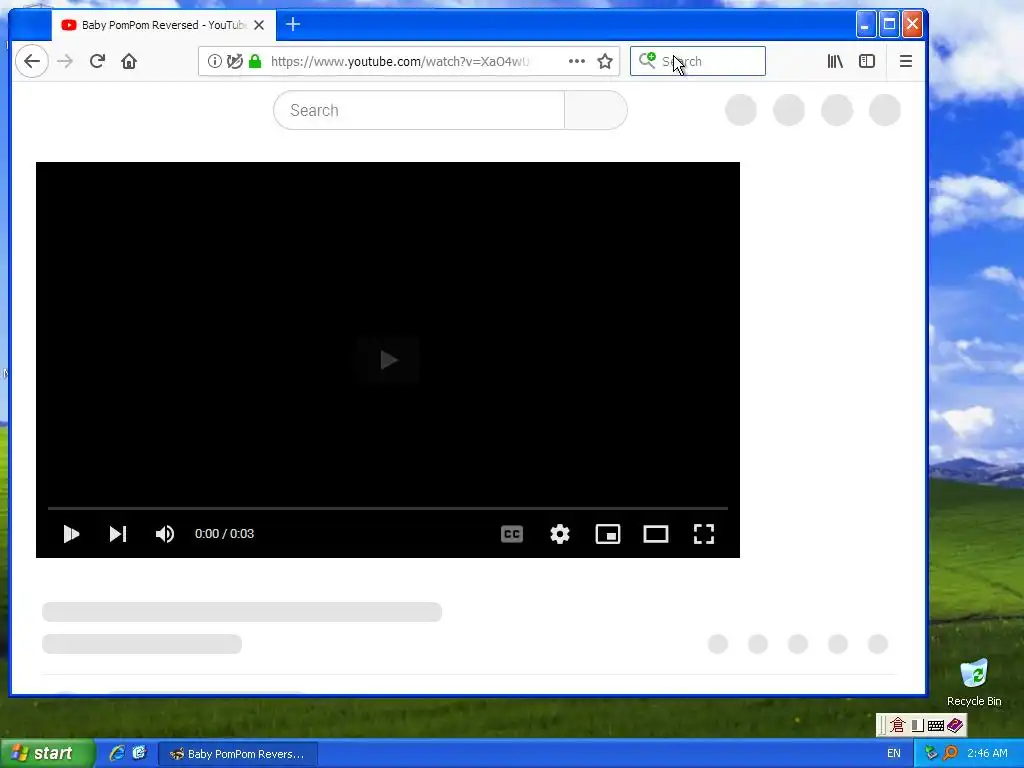
Task: Switch to miniplayer mode
Action: point(608,534)
